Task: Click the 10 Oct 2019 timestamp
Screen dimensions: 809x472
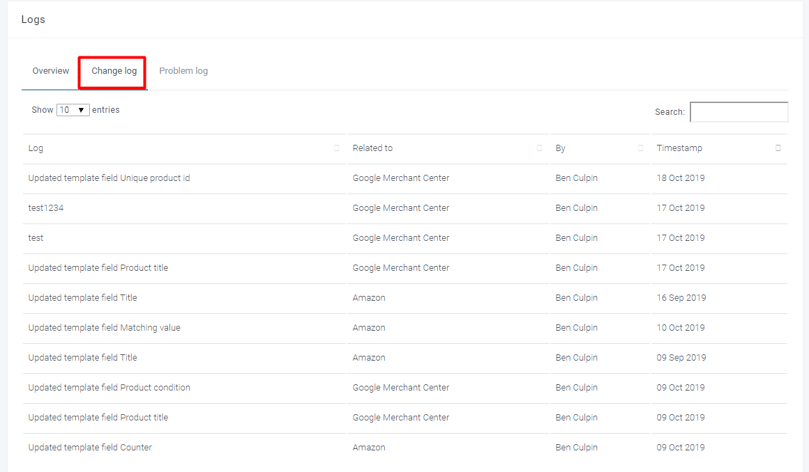Action: click(x=681, y=328)
